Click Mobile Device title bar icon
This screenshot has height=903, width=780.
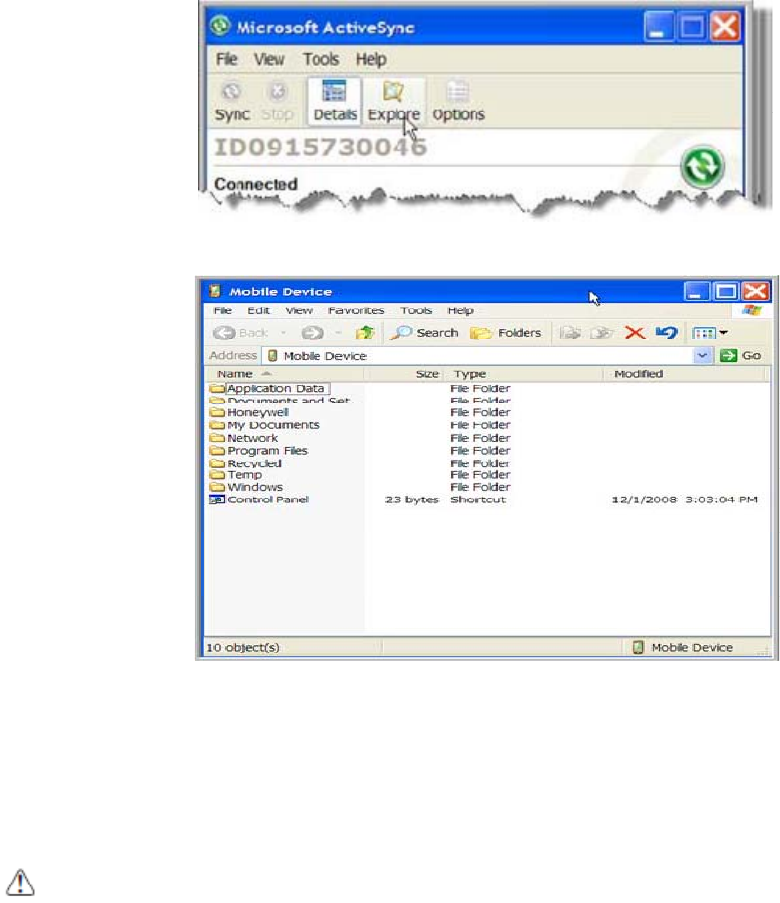[x=215, y=291]
